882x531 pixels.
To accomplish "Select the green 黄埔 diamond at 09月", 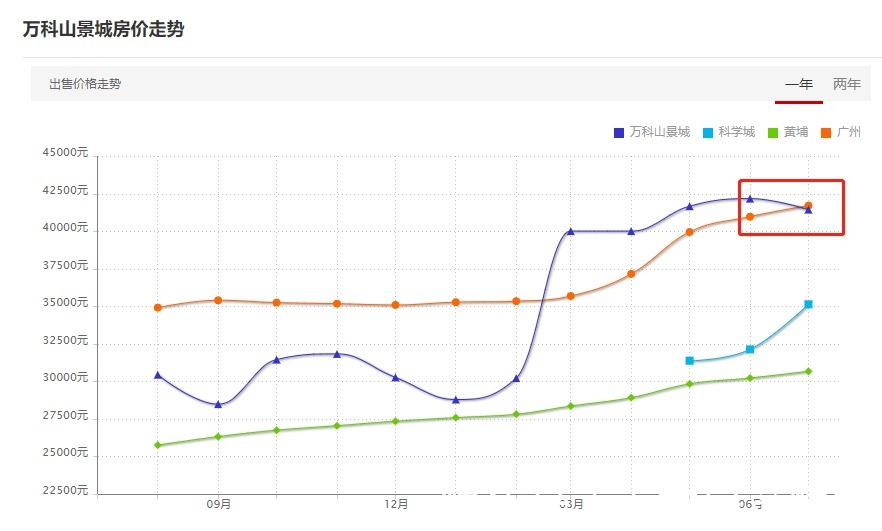I will pos(218,436).
